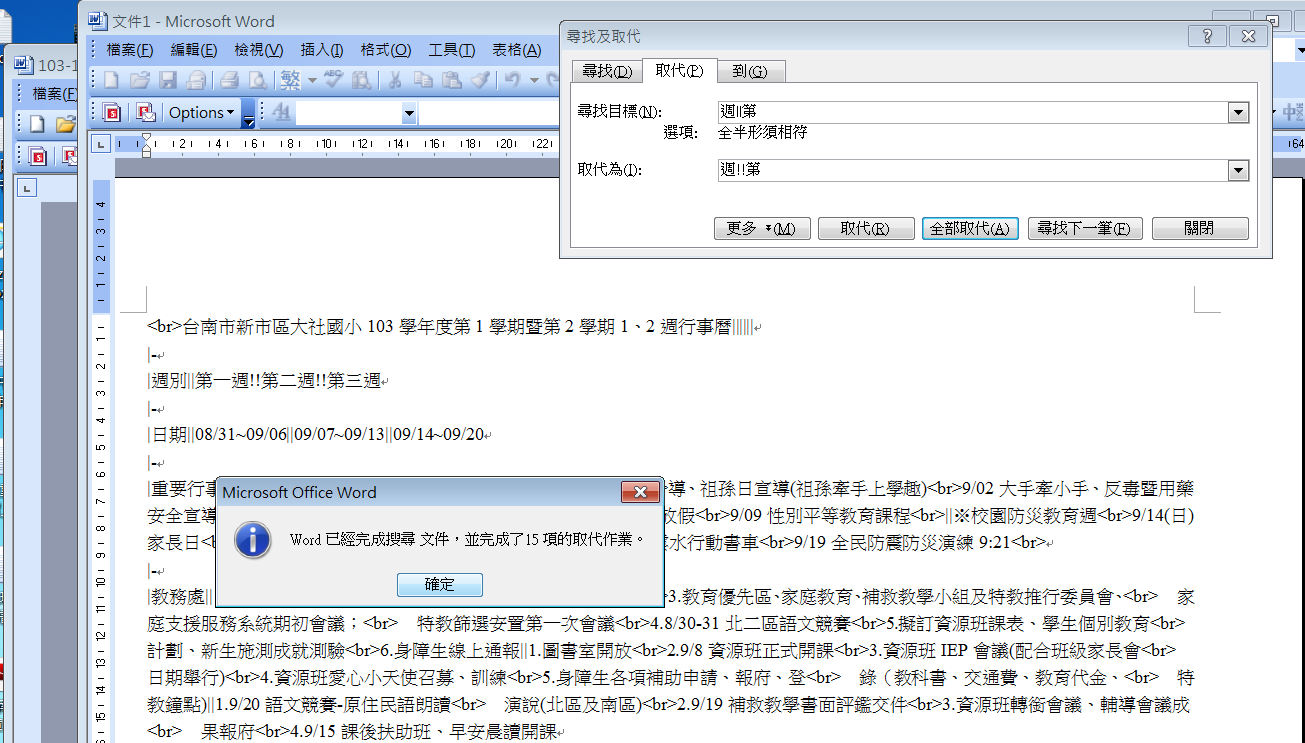This screenshot has height=743, width=1305.
Task: Open the 插入(I) menu
Action: click(322, 50)
